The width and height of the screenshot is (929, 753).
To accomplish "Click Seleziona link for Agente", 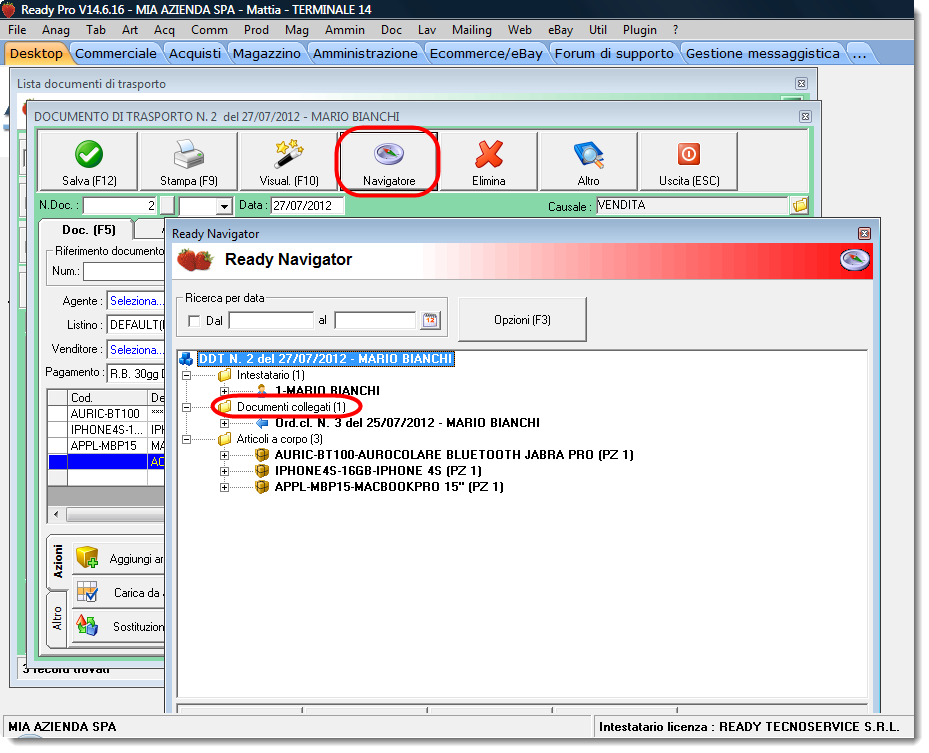I will point(136,301).
